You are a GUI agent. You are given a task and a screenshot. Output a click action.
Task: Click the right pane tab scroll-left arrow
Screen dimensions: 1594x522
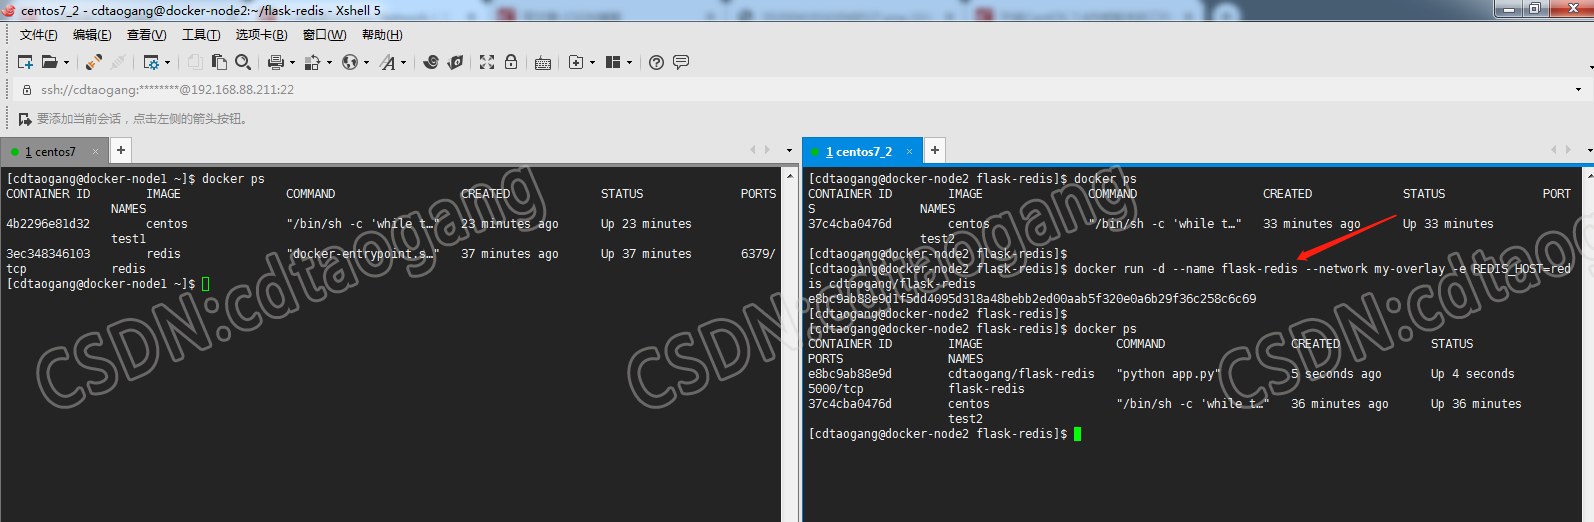(1554, 150)
